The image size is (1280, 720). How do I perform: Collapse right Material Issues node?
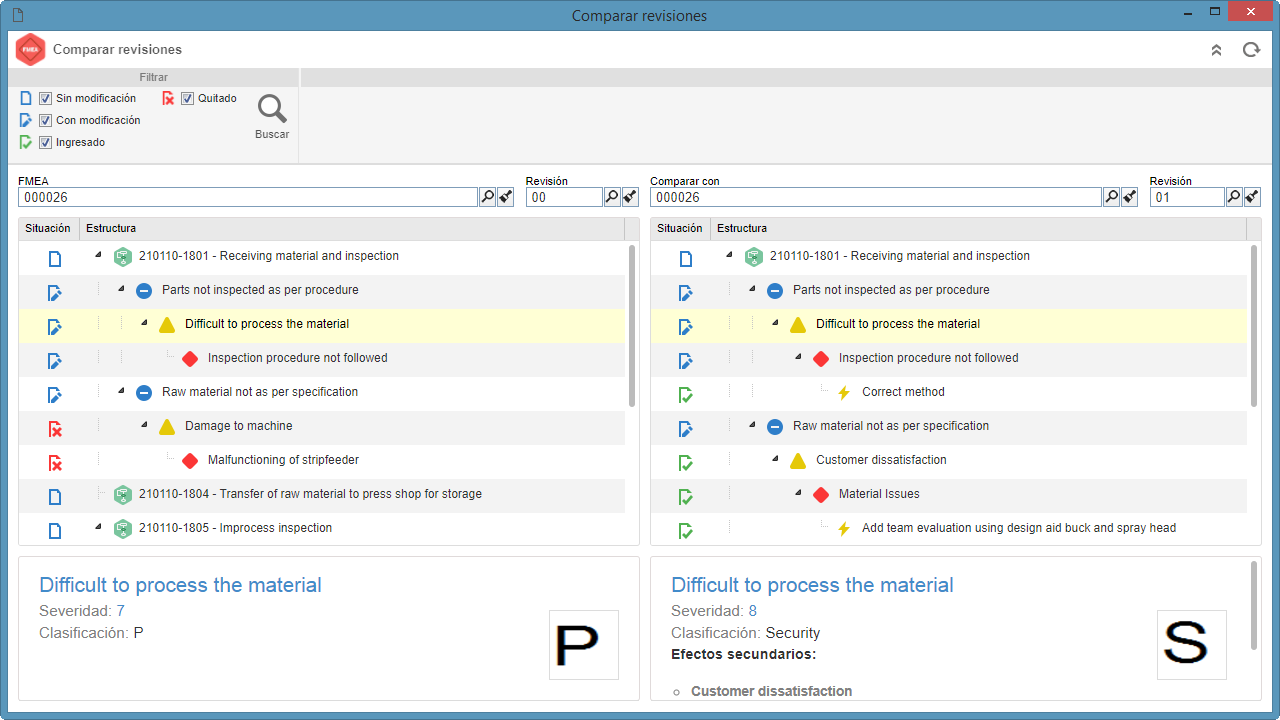pyautogui.click(x=798, y=494)
